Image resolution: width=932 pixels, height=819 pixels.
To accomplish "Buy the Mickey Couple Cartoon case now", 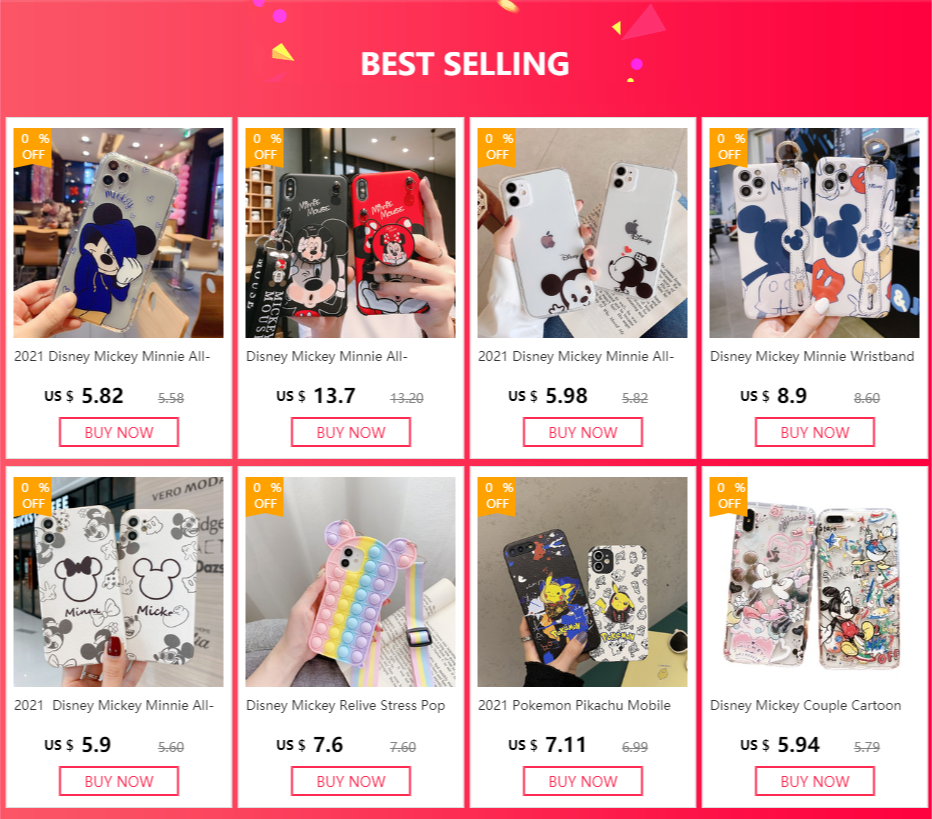I will pos(814,781).
